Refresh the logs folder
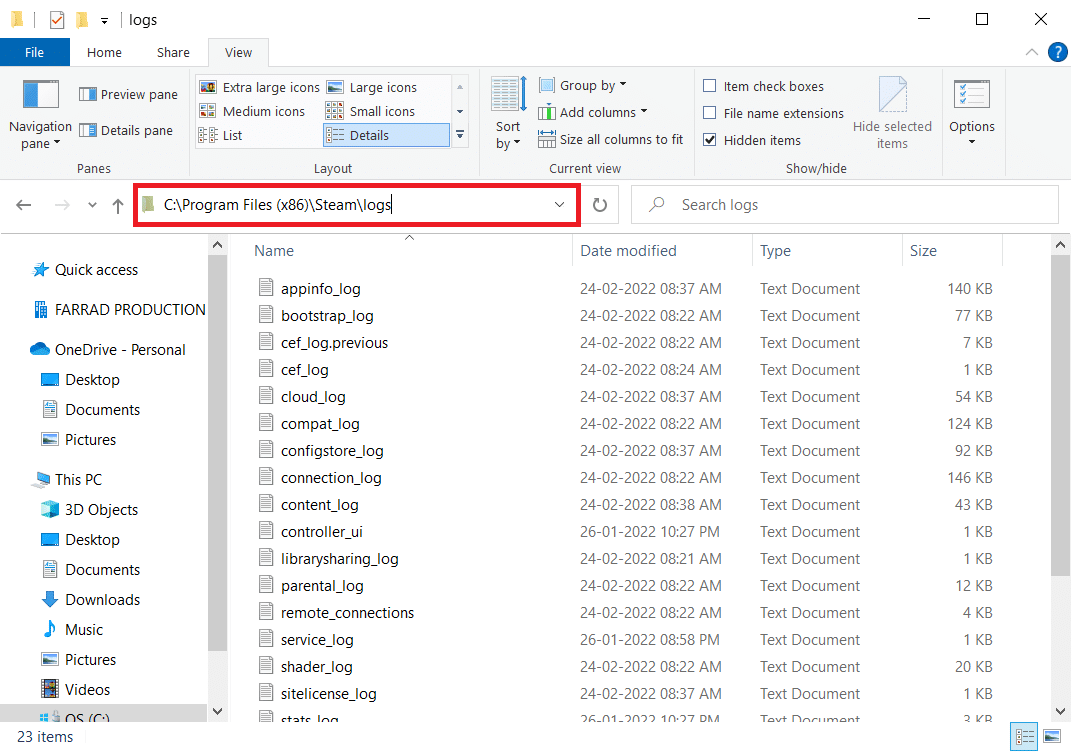This screenshot has height=752, width=1072. coord(600,205)
